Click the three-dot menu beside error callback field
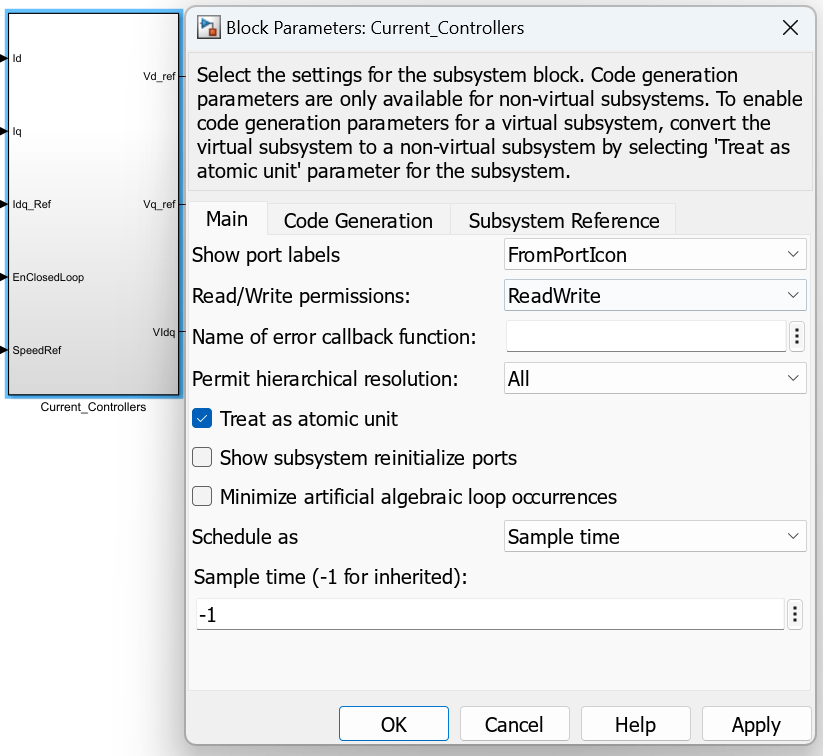 point(797,336)
